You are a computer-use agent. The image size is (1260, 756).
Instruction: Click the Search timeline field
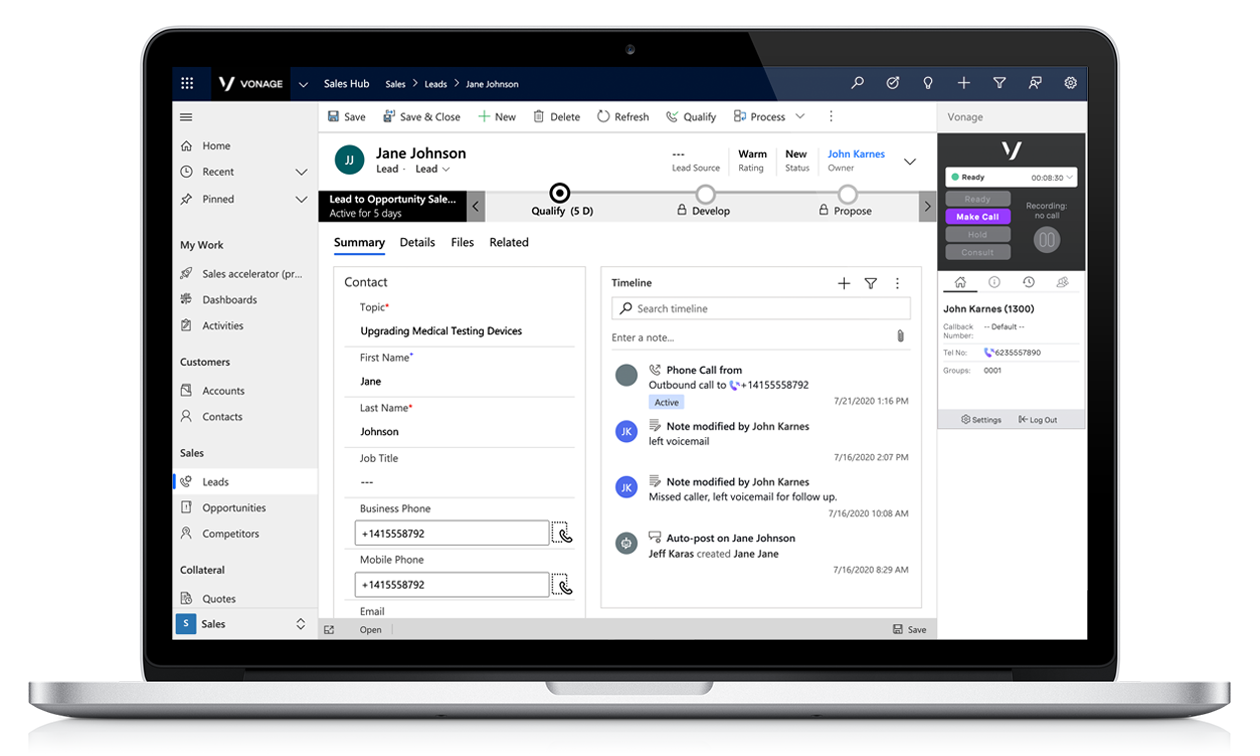coord(761,309)
